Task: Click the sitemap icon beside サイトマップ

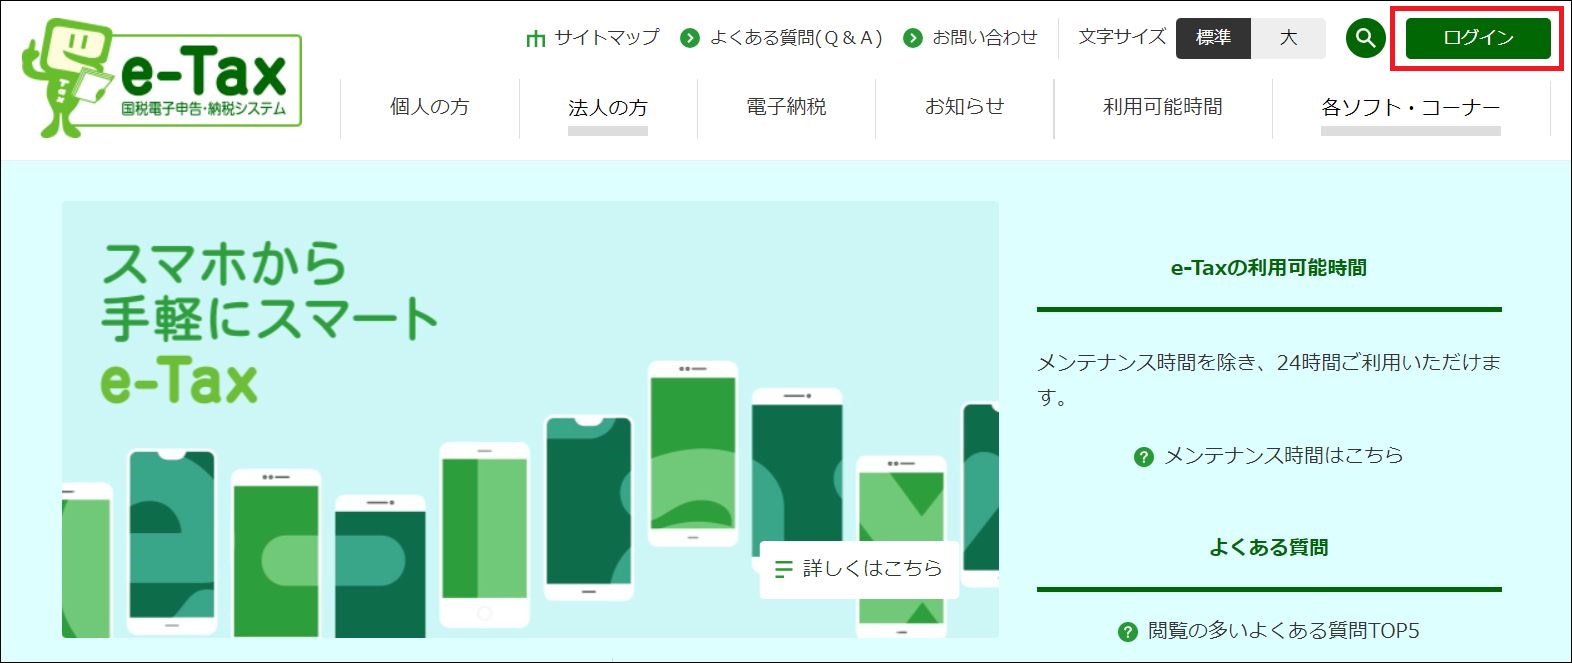Action: [536, 38]
